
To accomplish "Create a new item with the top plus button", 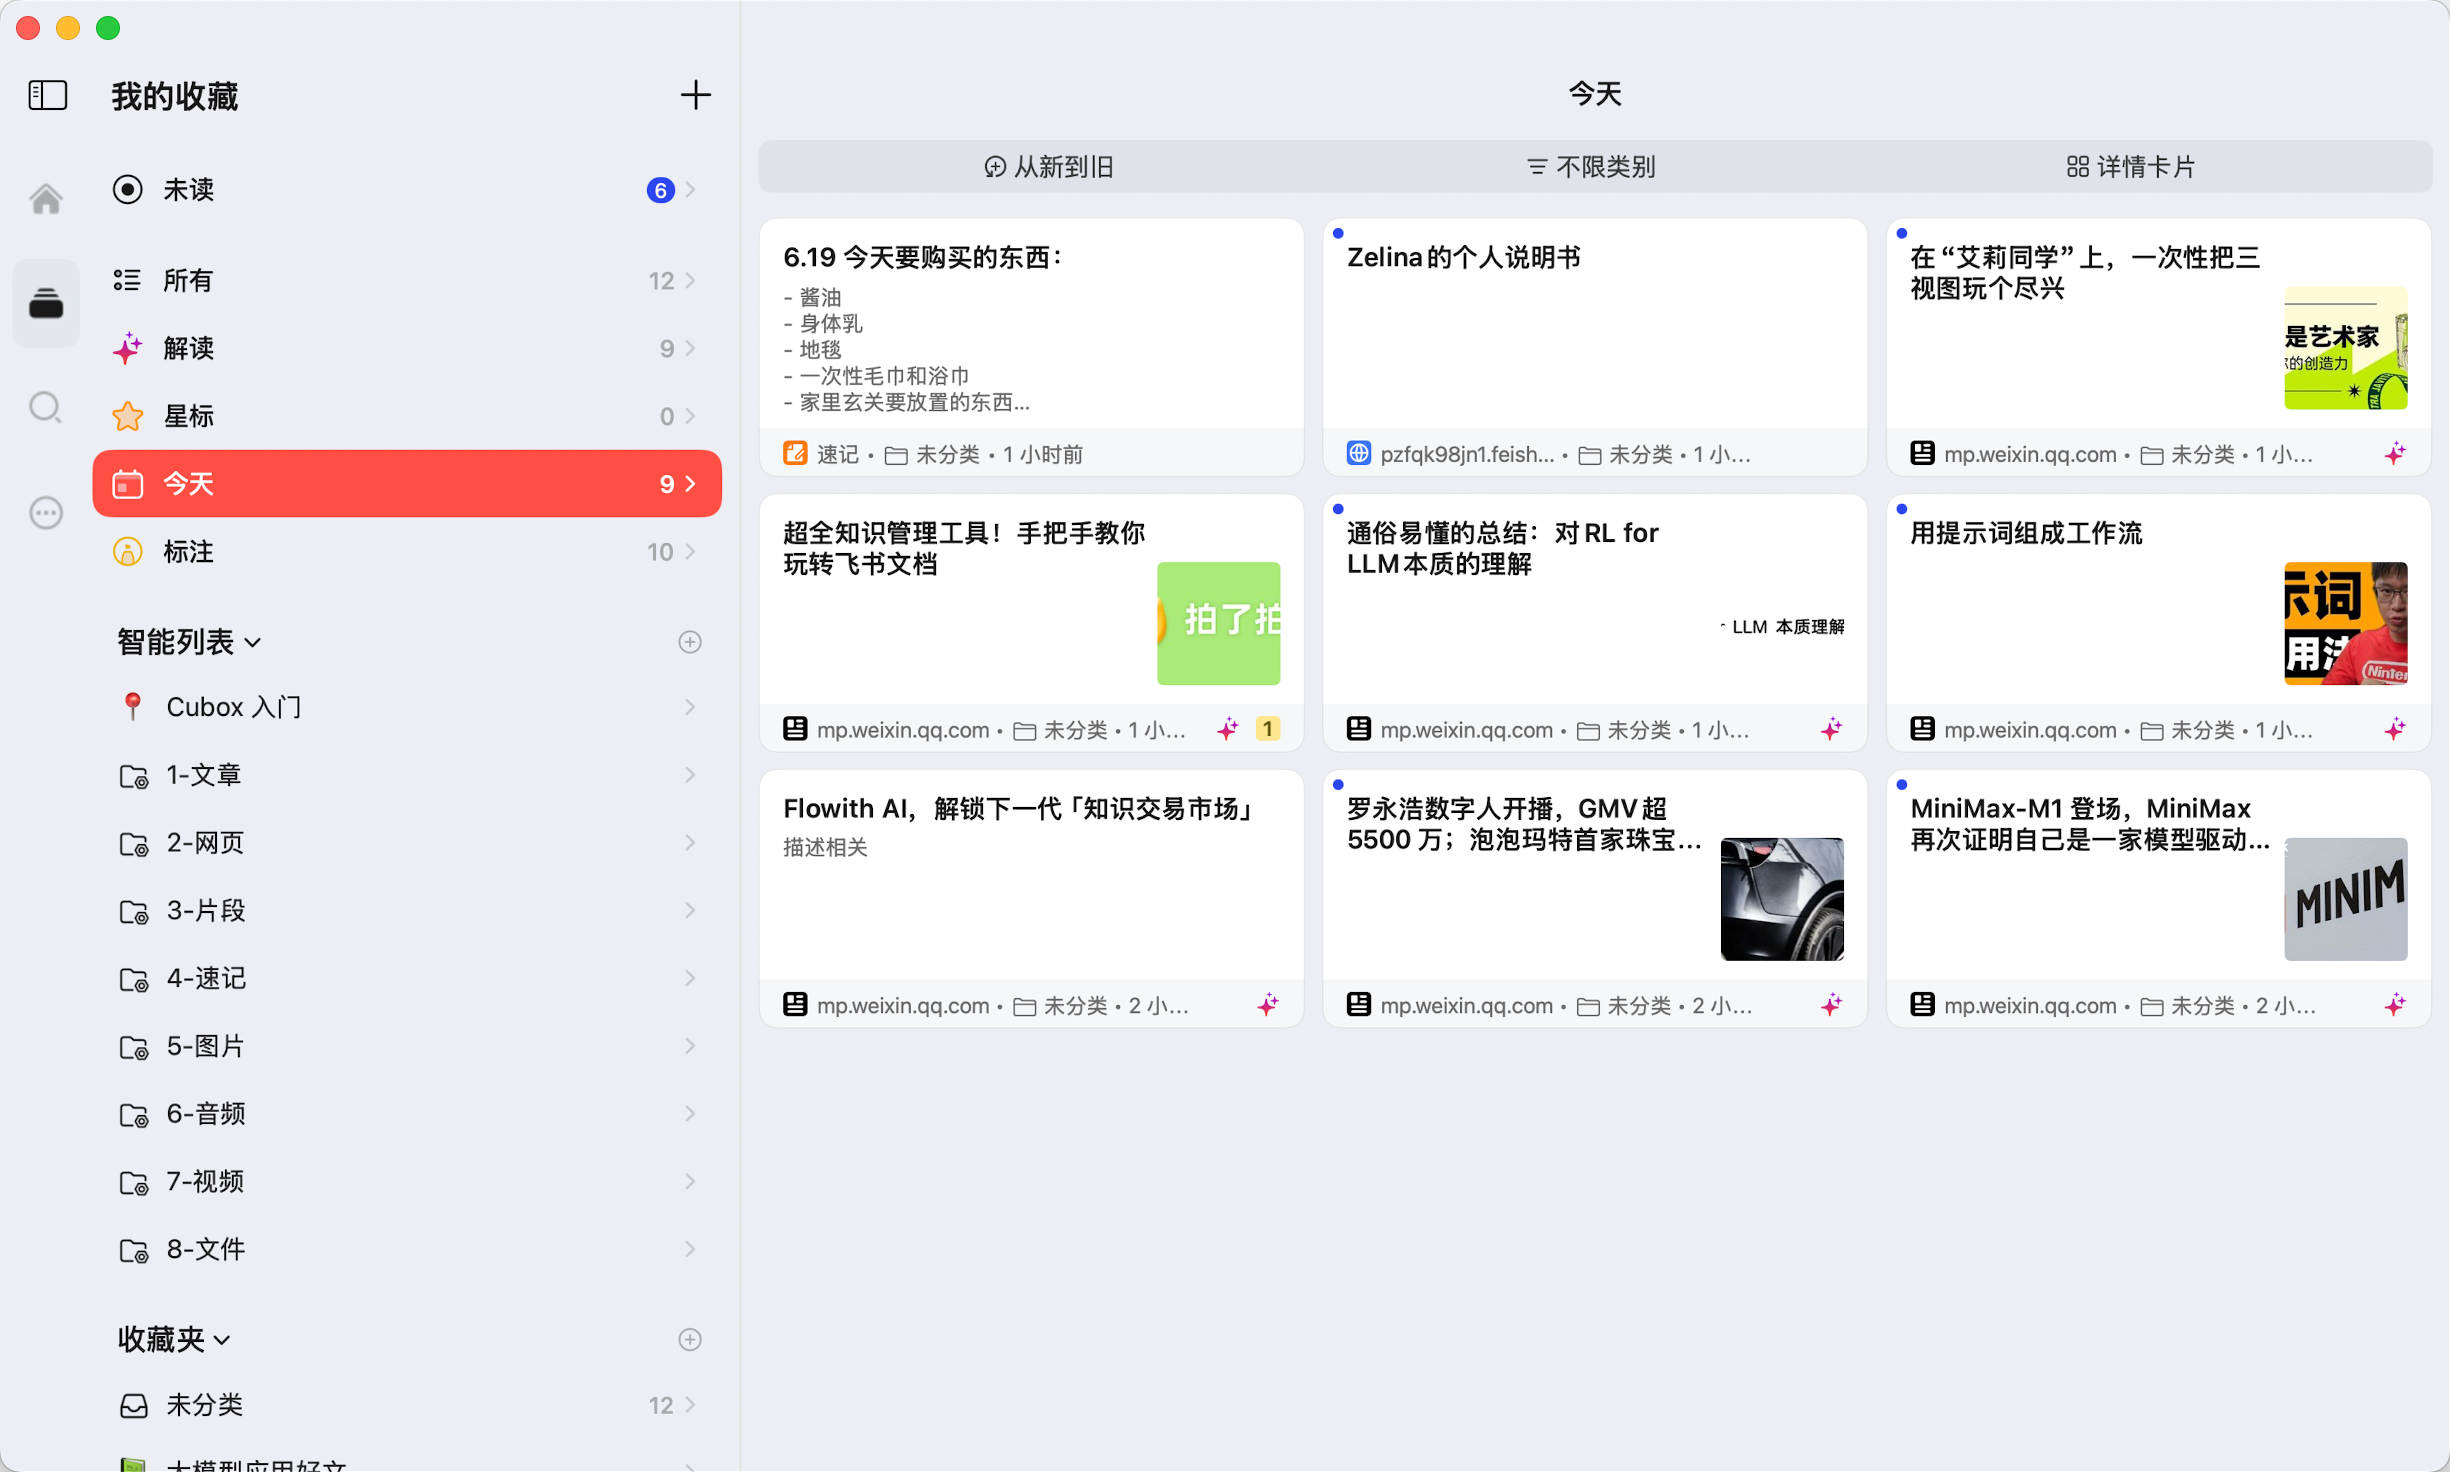I will pyautogui.click(x=697, y=95).
